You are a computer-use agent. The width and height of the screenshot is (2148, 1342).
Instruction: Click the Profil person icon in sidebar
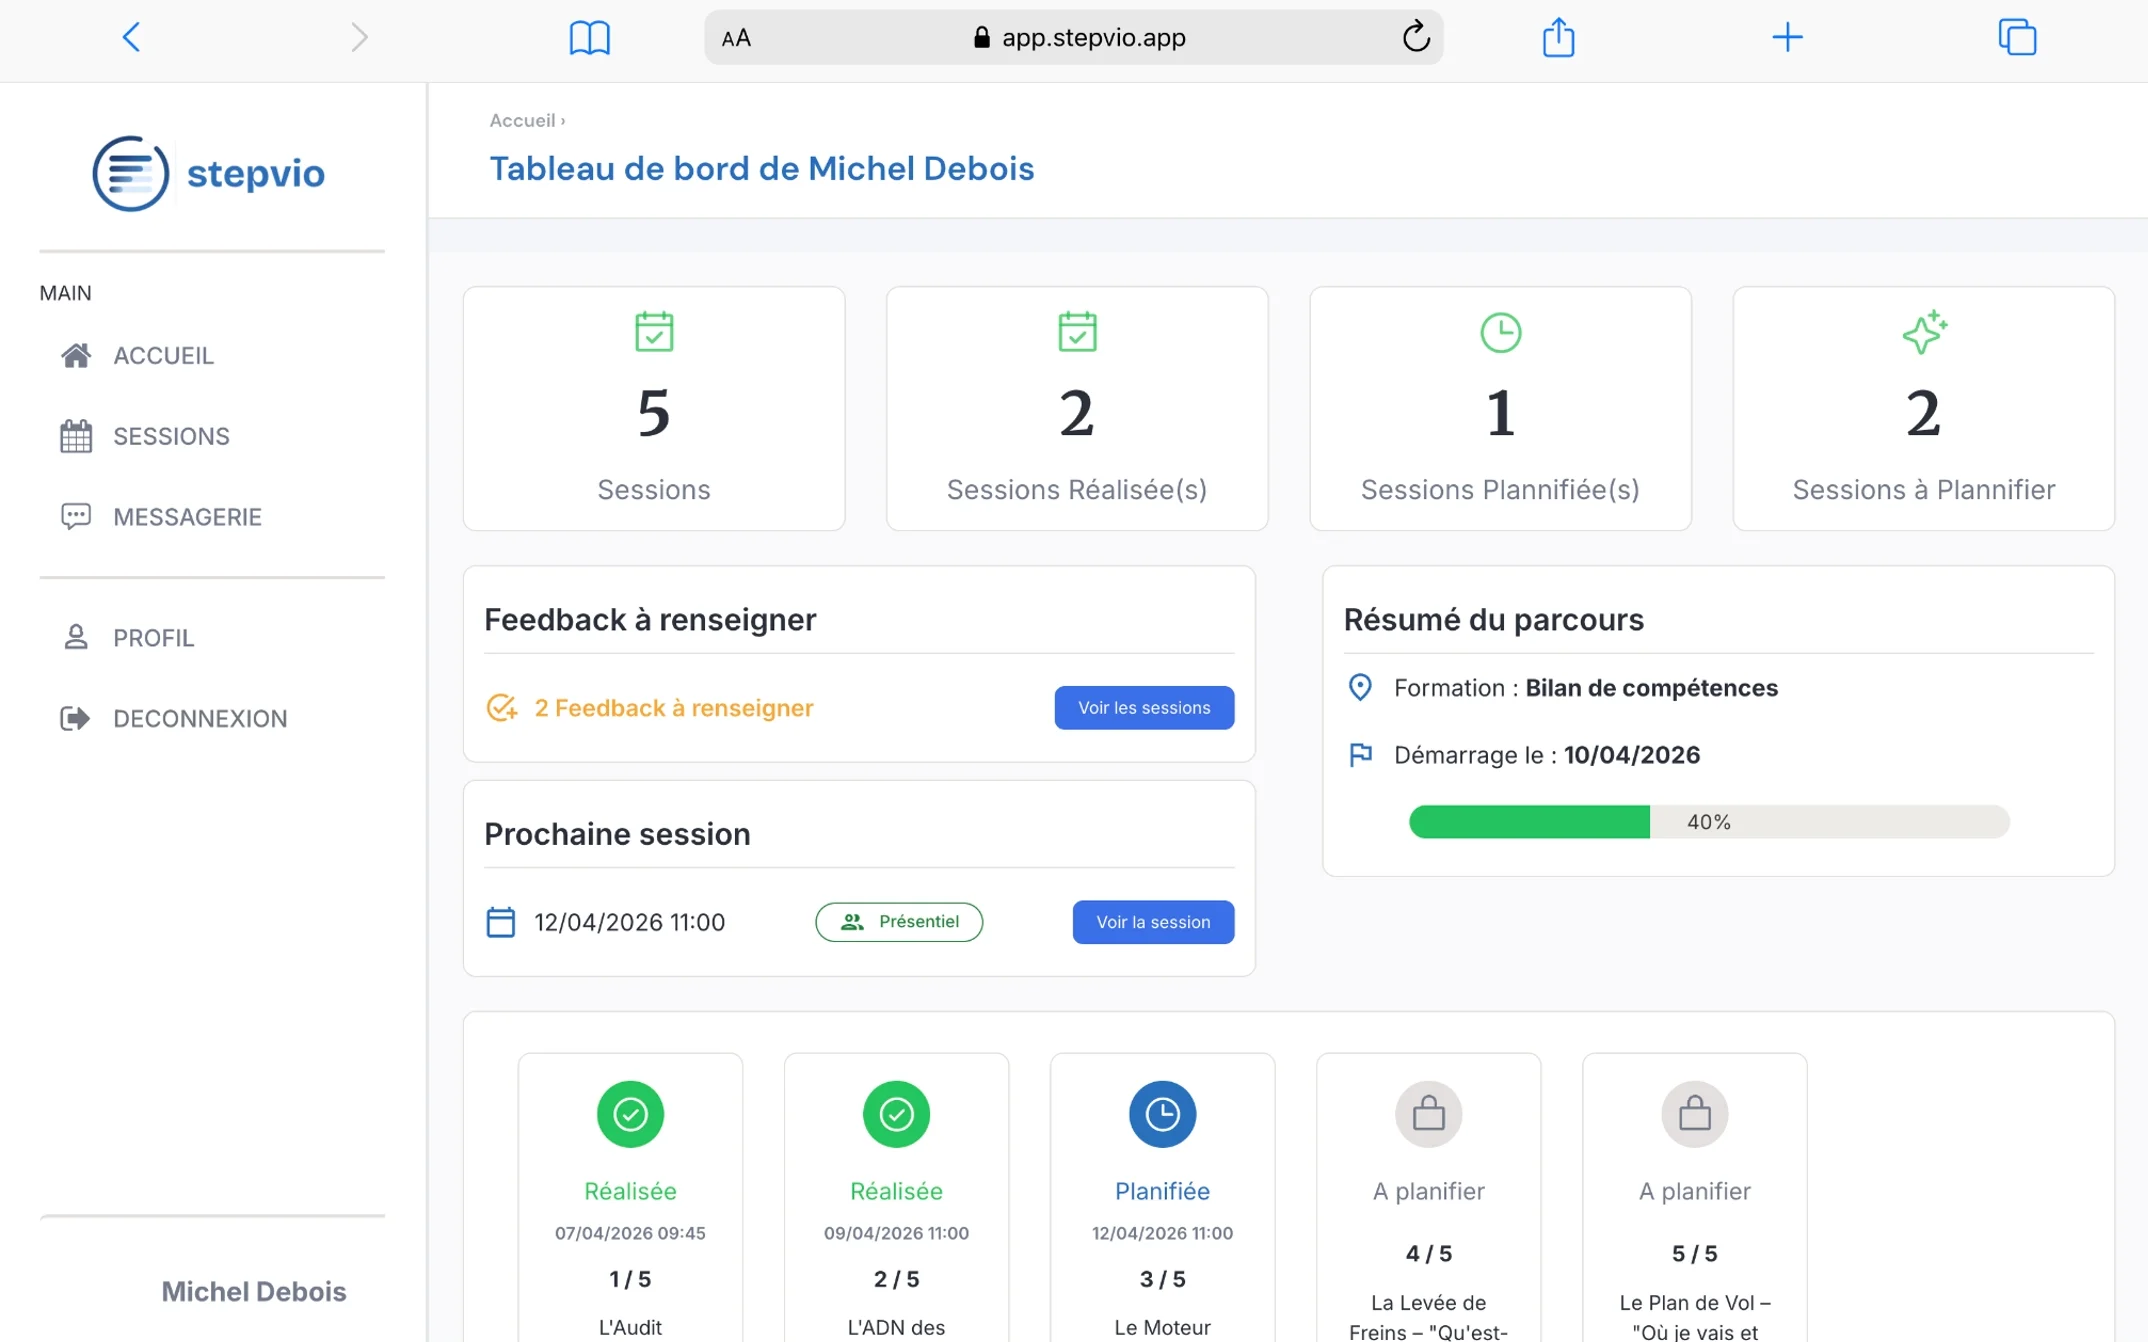[77, 637]
